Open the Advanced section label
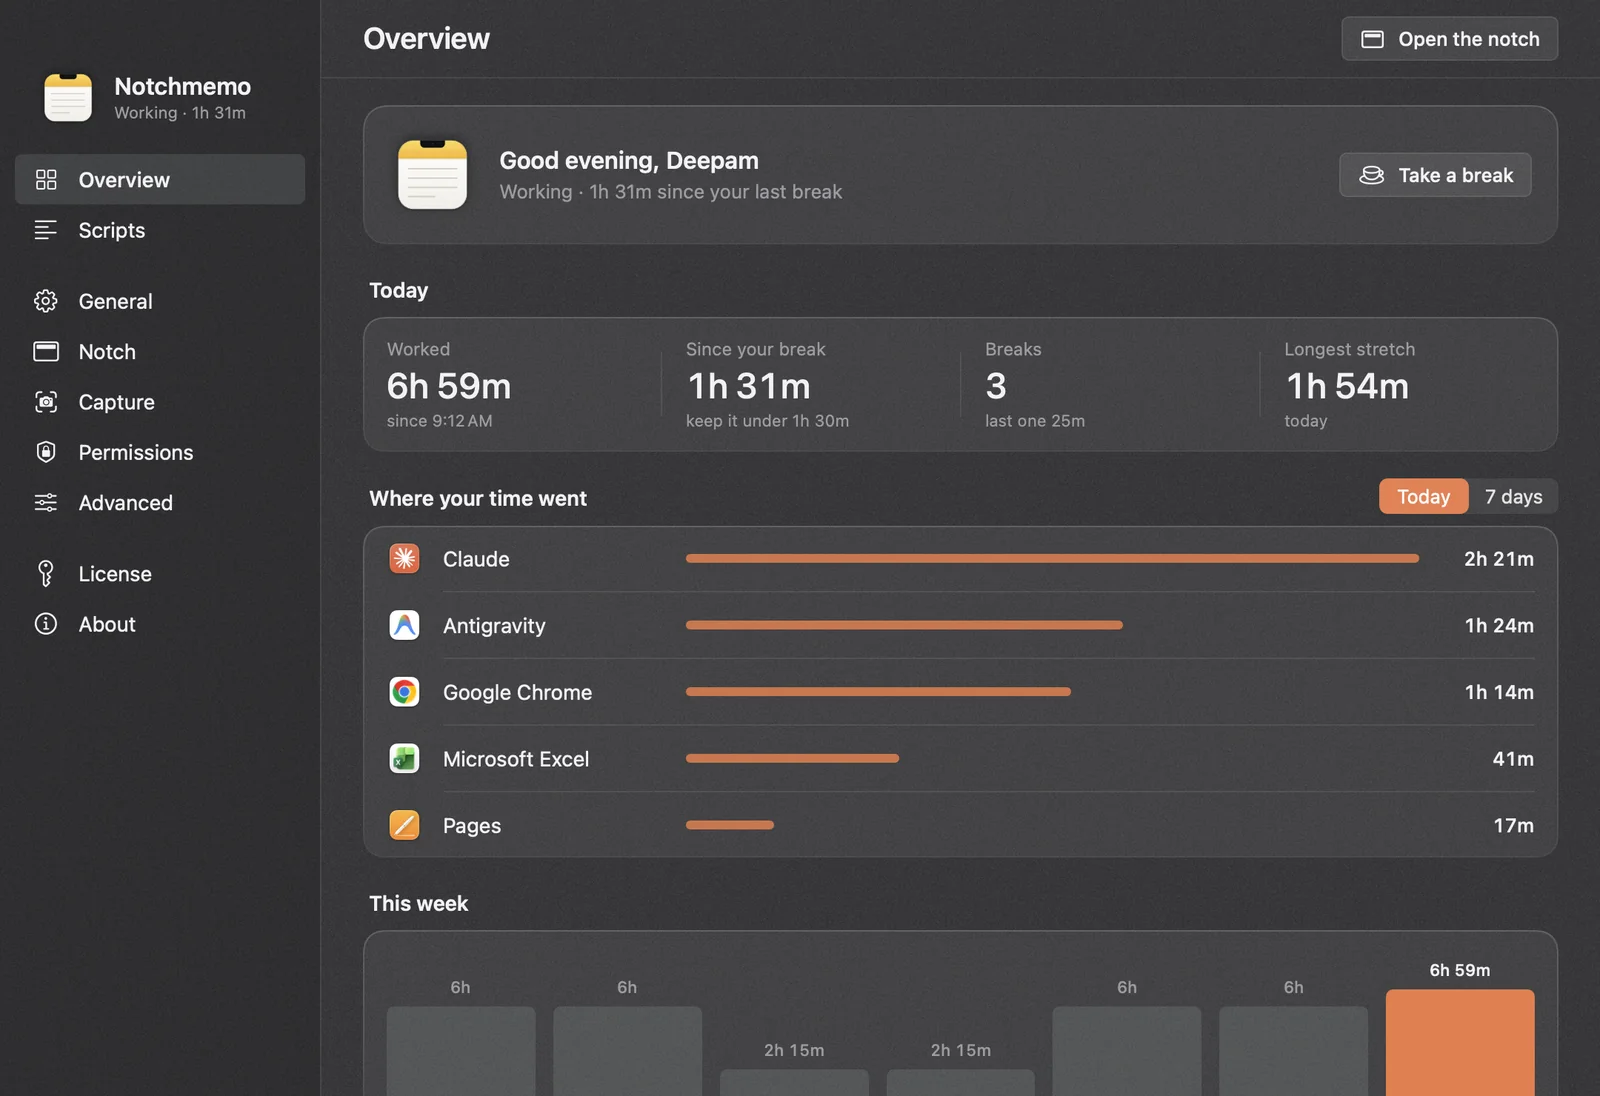The image size is (1600, 1096). coord(126,503)
